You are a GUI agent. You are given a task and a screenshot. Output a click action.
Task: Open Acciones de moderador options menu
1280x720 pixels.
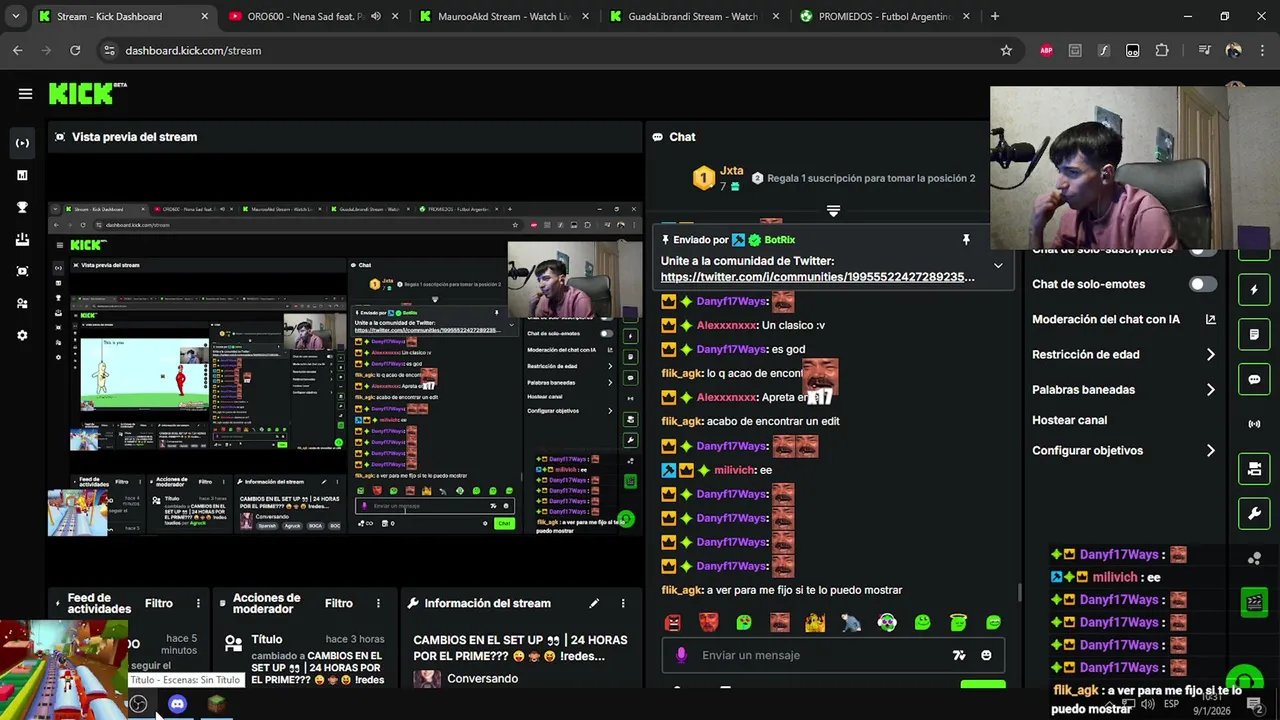pos(378,603)
